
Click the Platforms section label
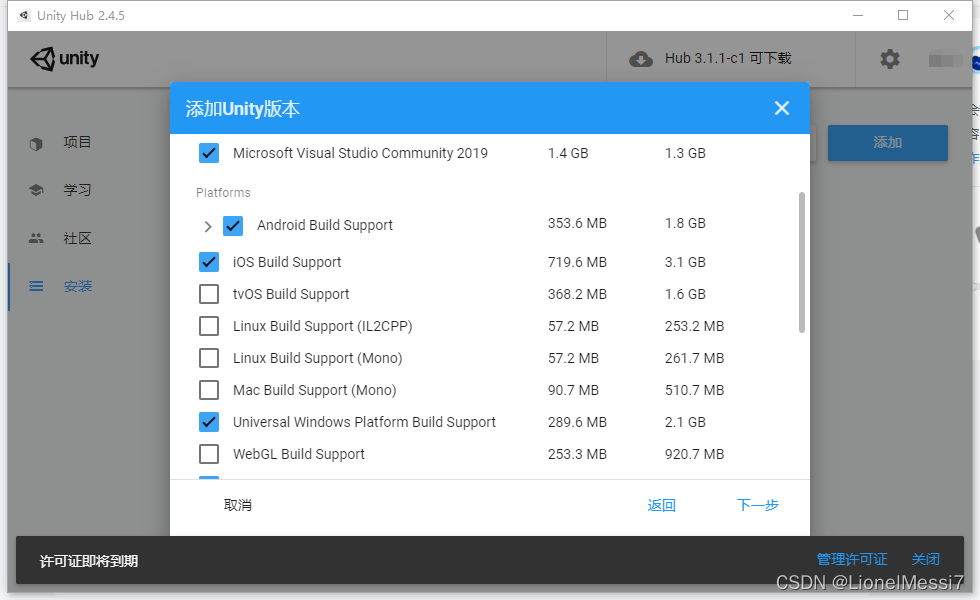click(x=223, y=192)
